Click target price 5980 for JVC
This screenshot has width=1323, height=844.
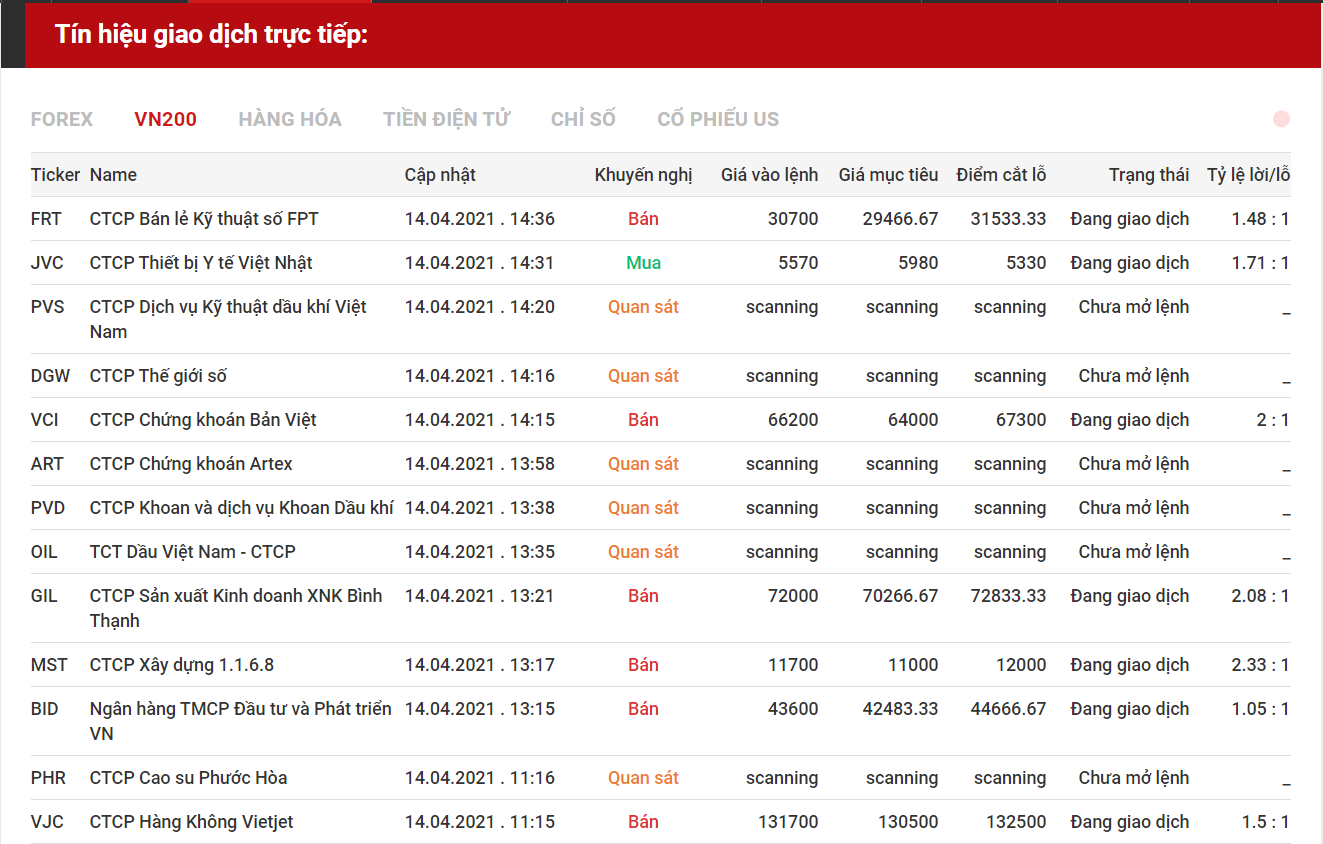click(x=918, y=263)
